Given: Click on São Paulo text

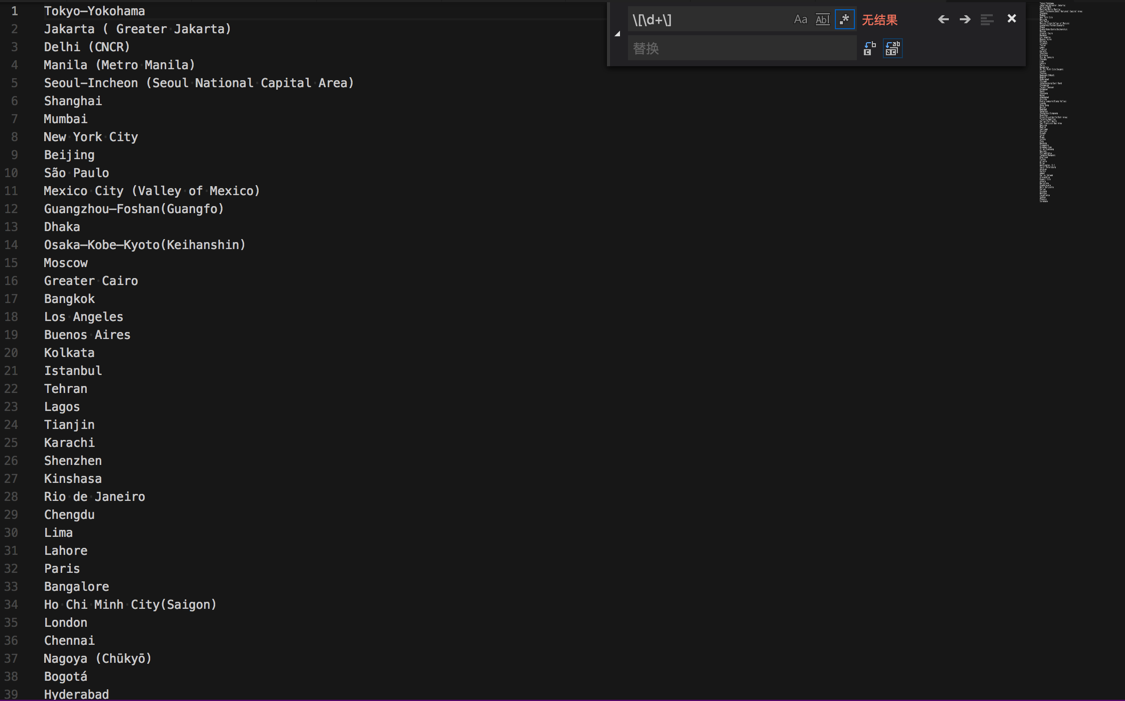Looking at the screenshot, I should (x=76, y=172).
